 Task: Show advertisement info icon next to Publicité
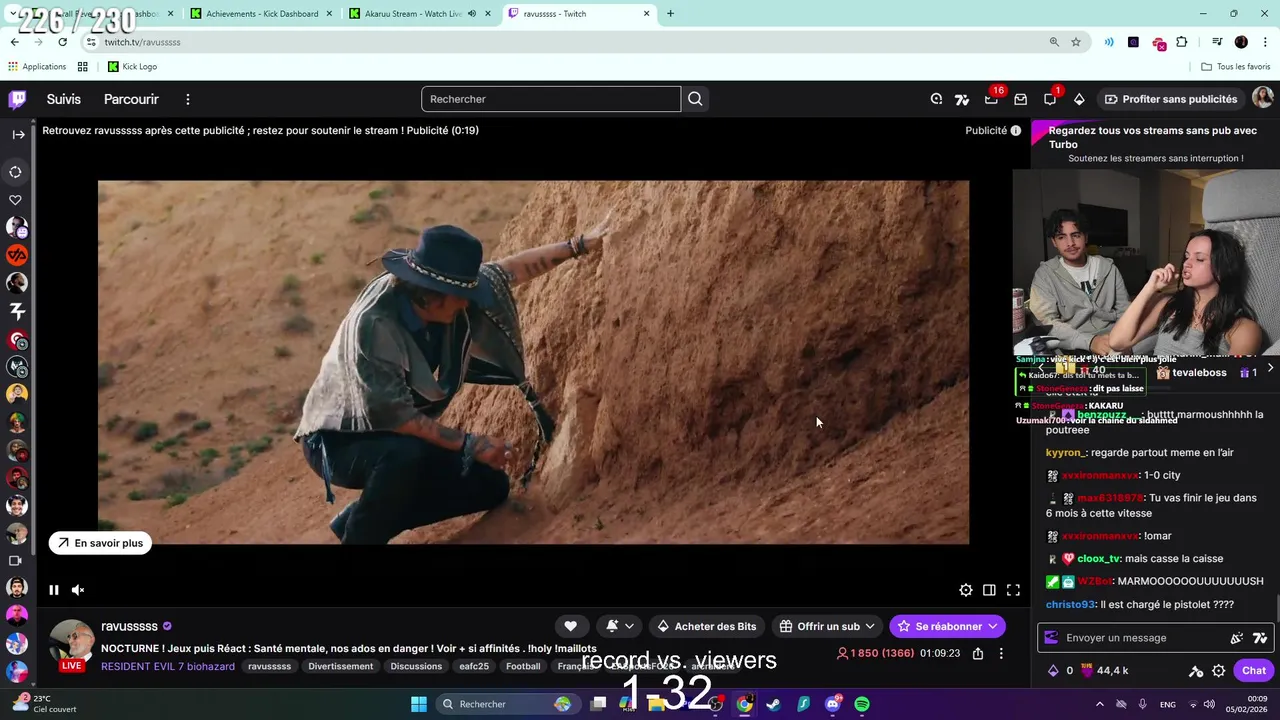pyautogui.click(x=1015, y=130)
